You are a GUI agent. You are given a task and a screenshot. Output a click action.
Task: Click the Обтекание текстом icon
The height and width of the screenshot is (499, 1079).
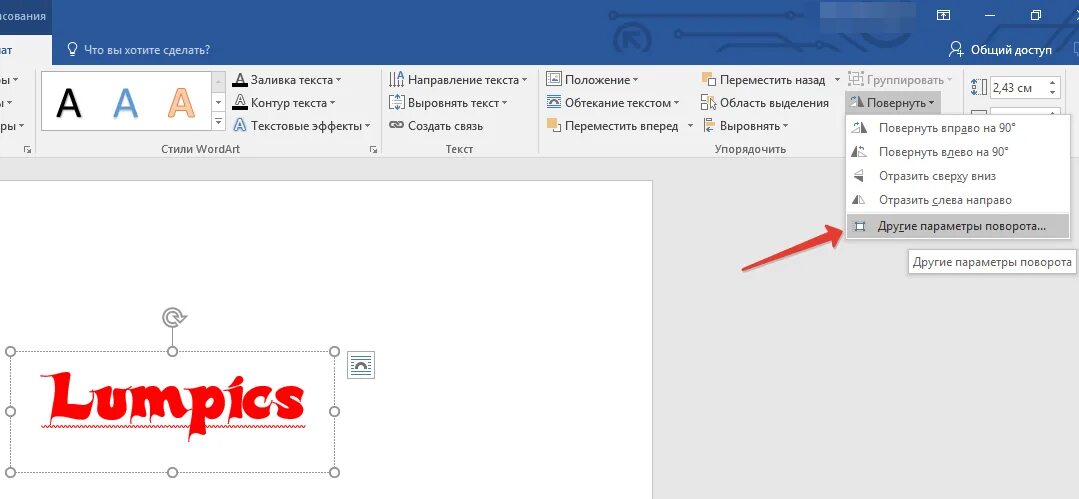[x=554, y=103]
